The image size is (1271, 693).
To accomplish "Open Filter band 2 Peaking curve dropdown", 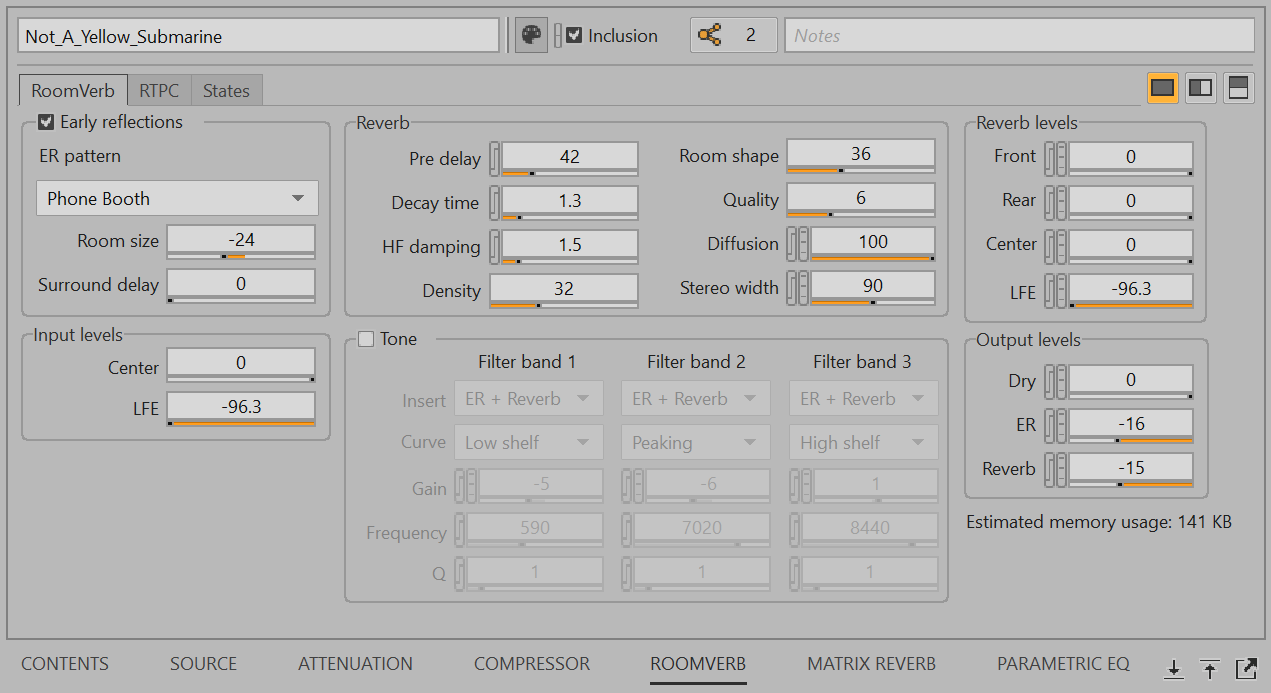I will pos(695,443).
